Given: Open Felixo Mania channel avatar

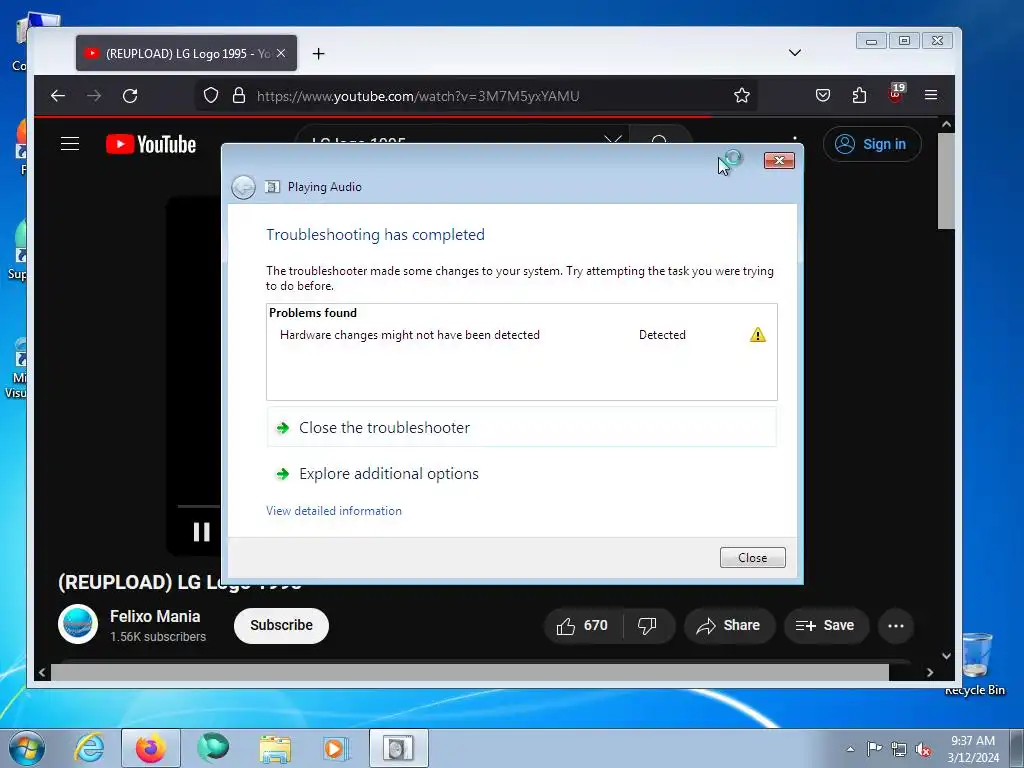Looking at the screenshot, I should pos(78,624).
